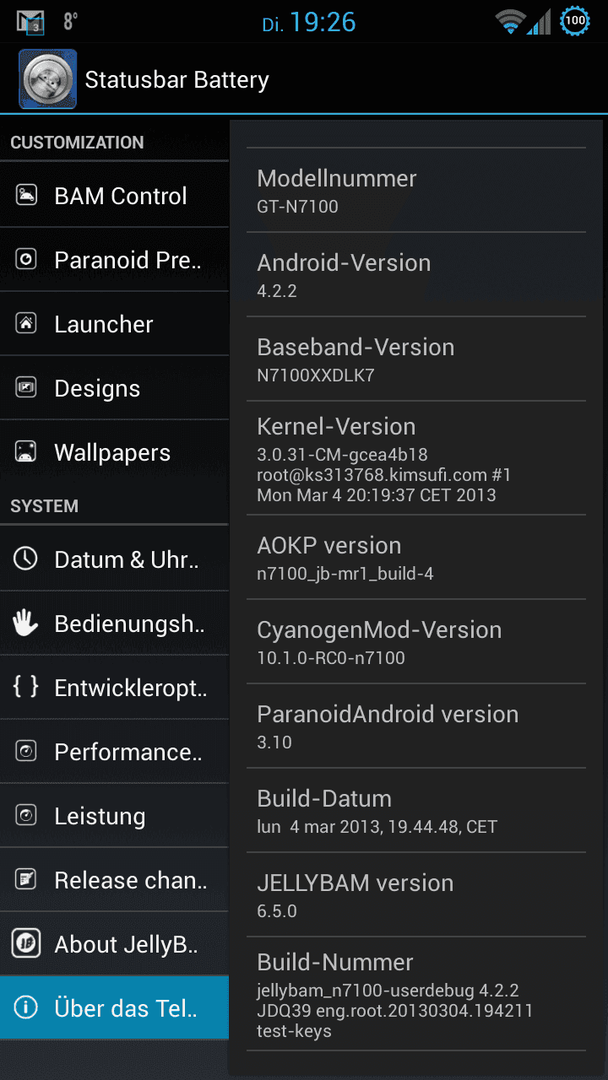This screenshot has height=1080, width=608.
Task: Select Leistung in the system list
Action: tap(114, 816)
